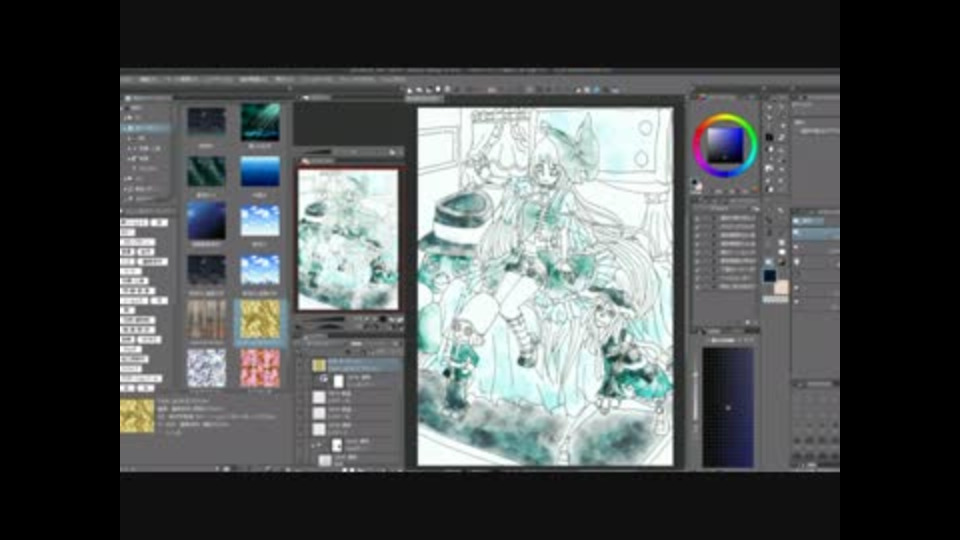Click the white layer mask thumbnail below the gold layer
This screenshot has width=960, height=540.
pyautogui.click(x=338, y=381)
